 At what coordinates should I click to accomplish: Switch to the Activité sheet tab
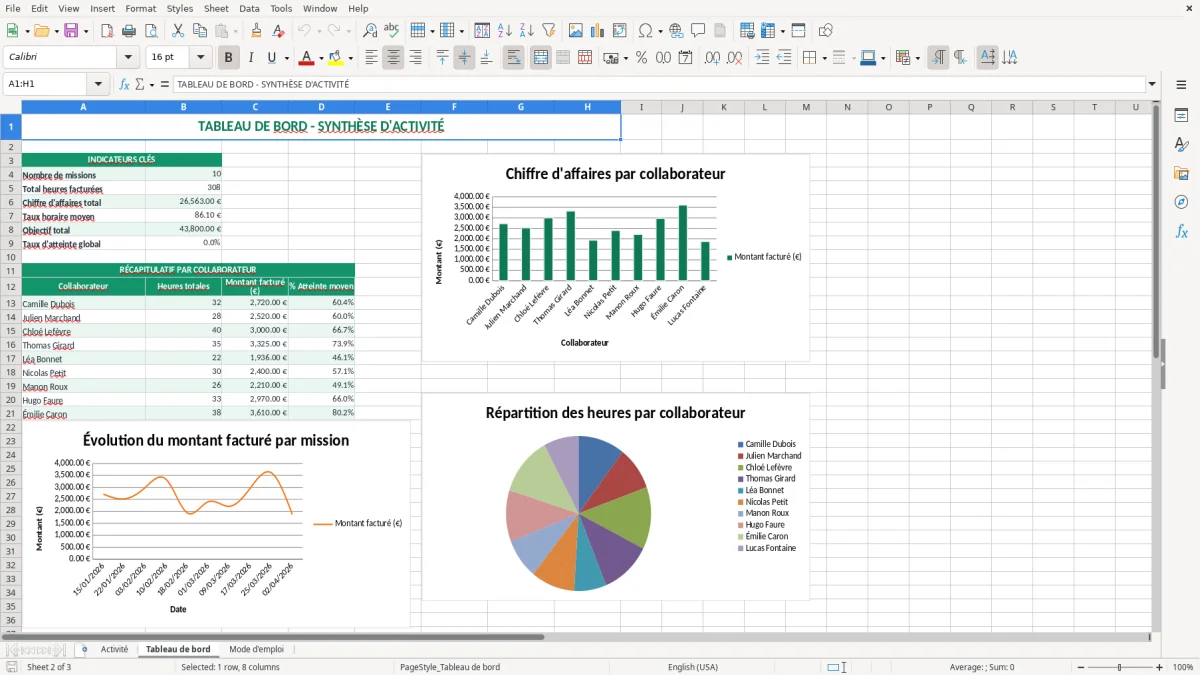114,649
